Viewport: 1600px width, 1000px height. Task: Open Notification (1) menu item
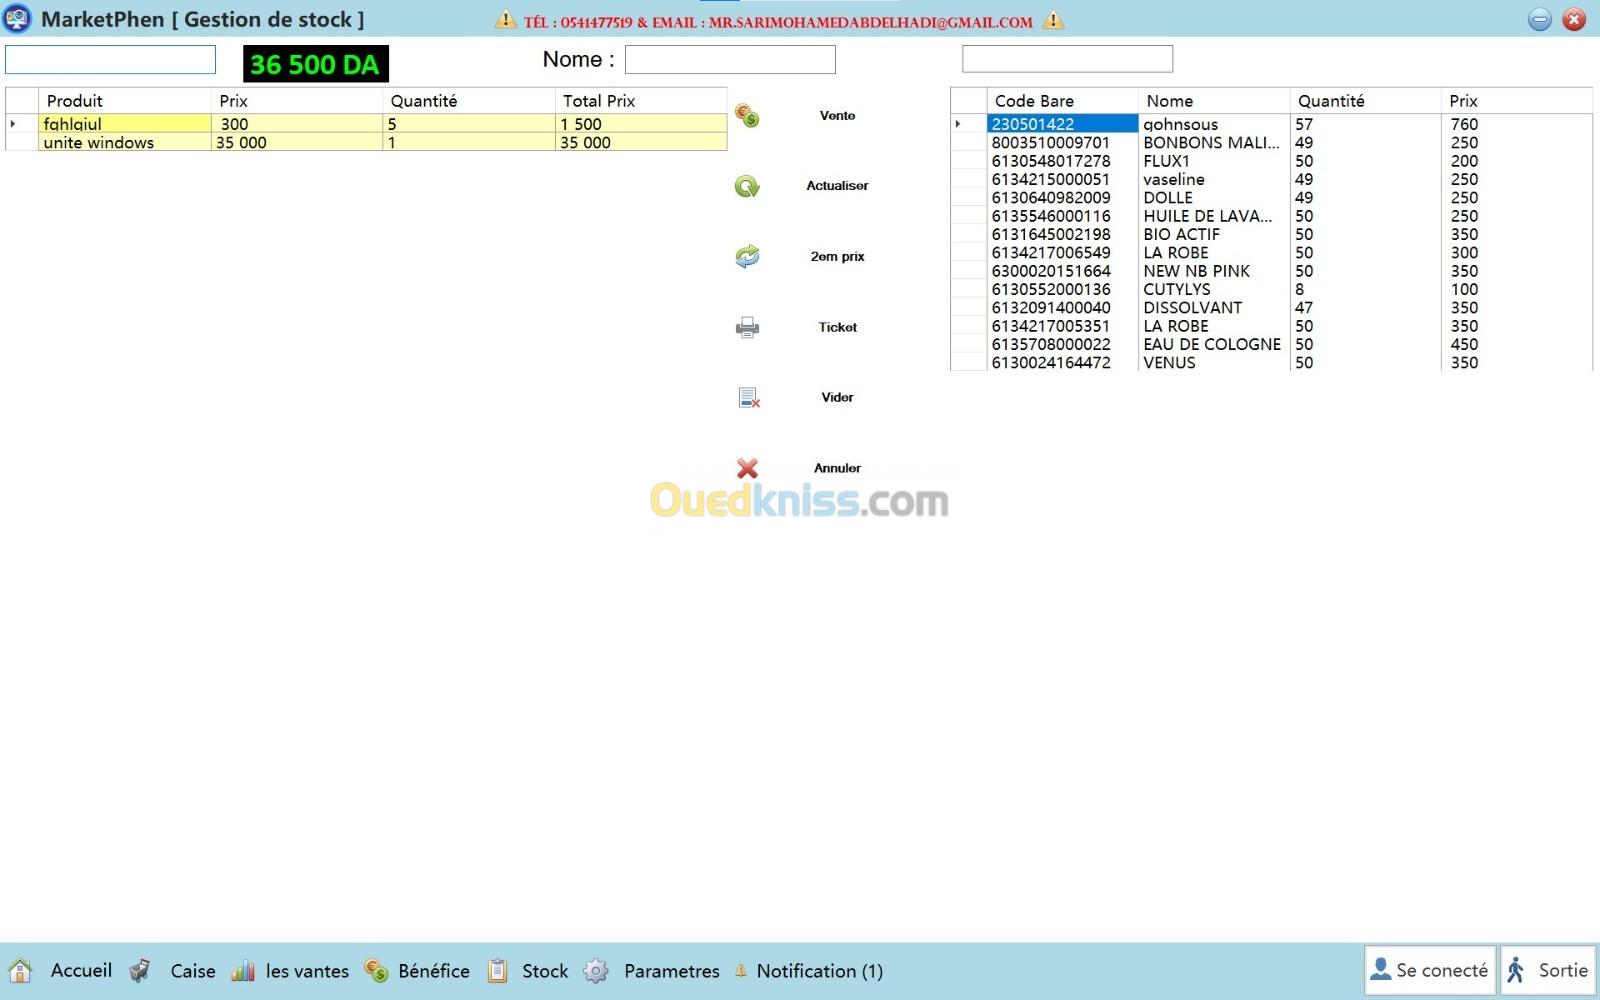coord(819,971)
